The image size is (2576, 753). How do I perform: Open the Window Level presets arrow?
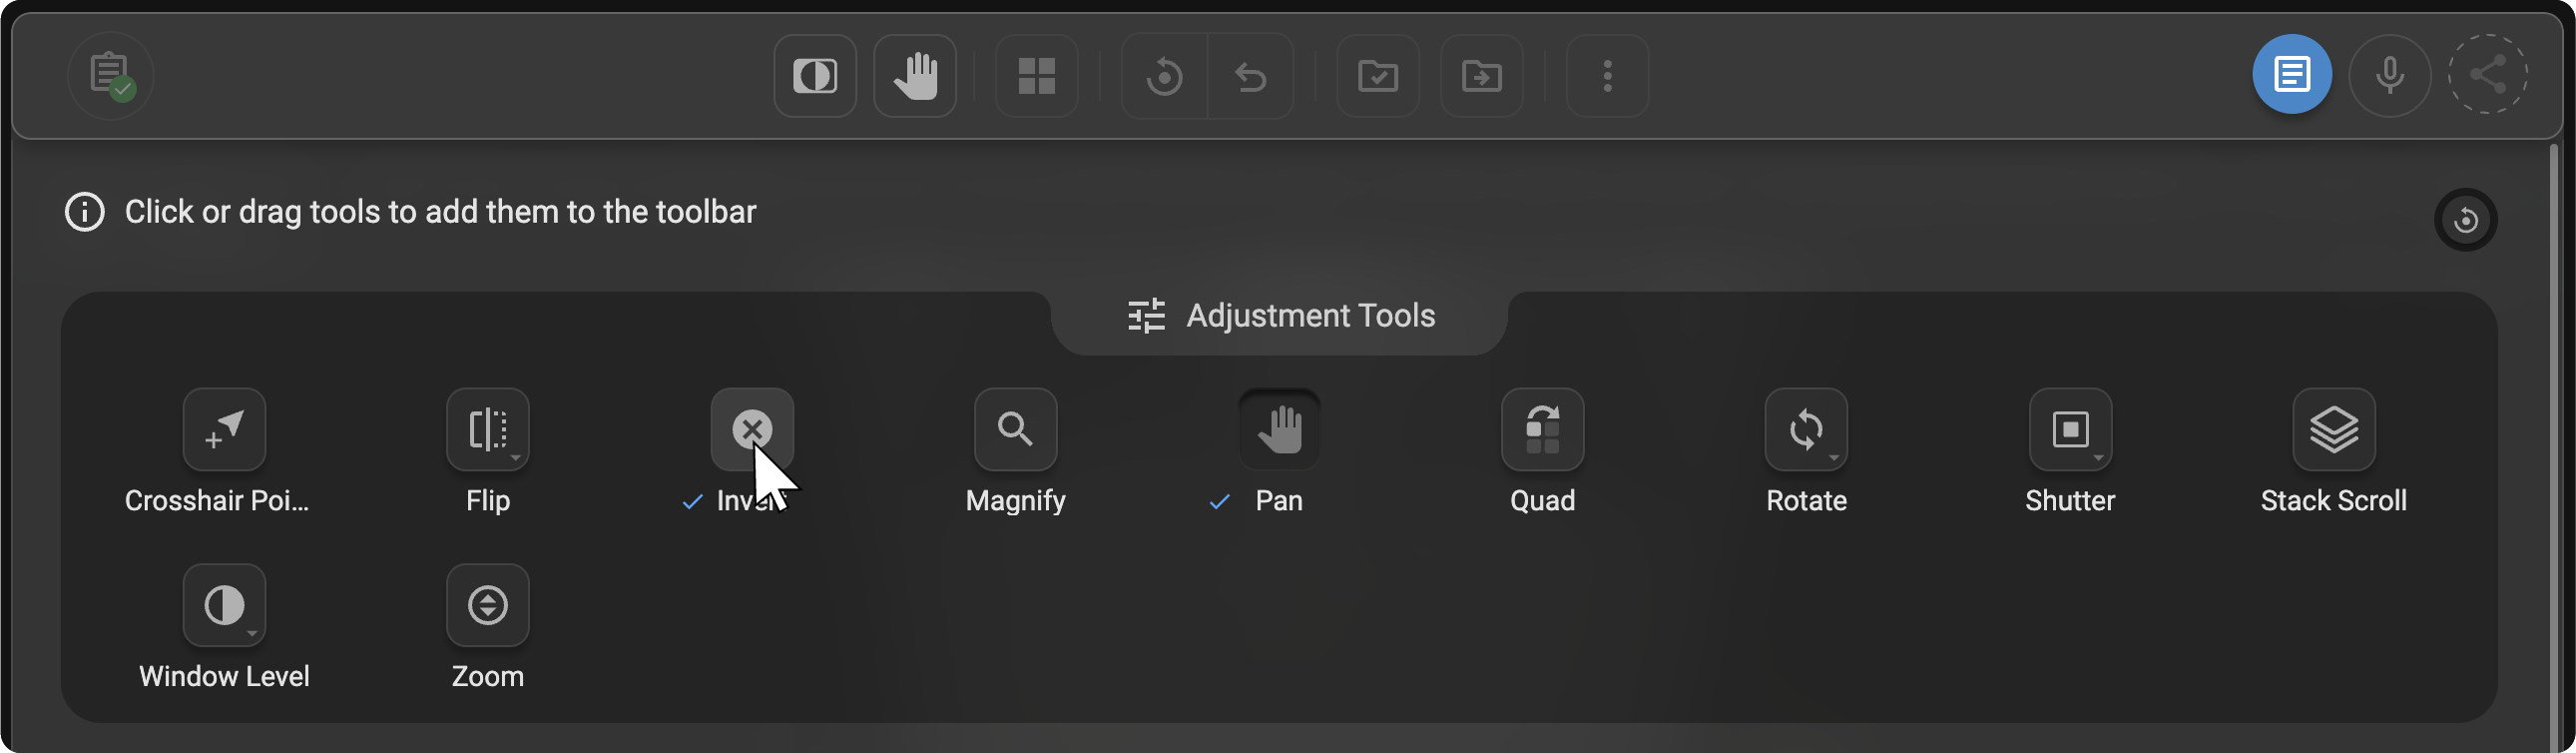[252, 634]
